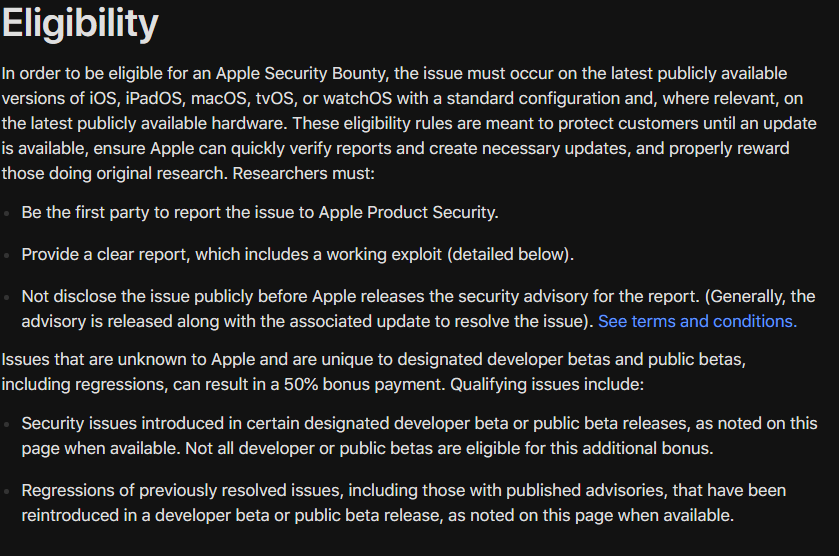This screenshot has width=839, height=556.
Task: Click the Eligibility heading
Action: 80,23
